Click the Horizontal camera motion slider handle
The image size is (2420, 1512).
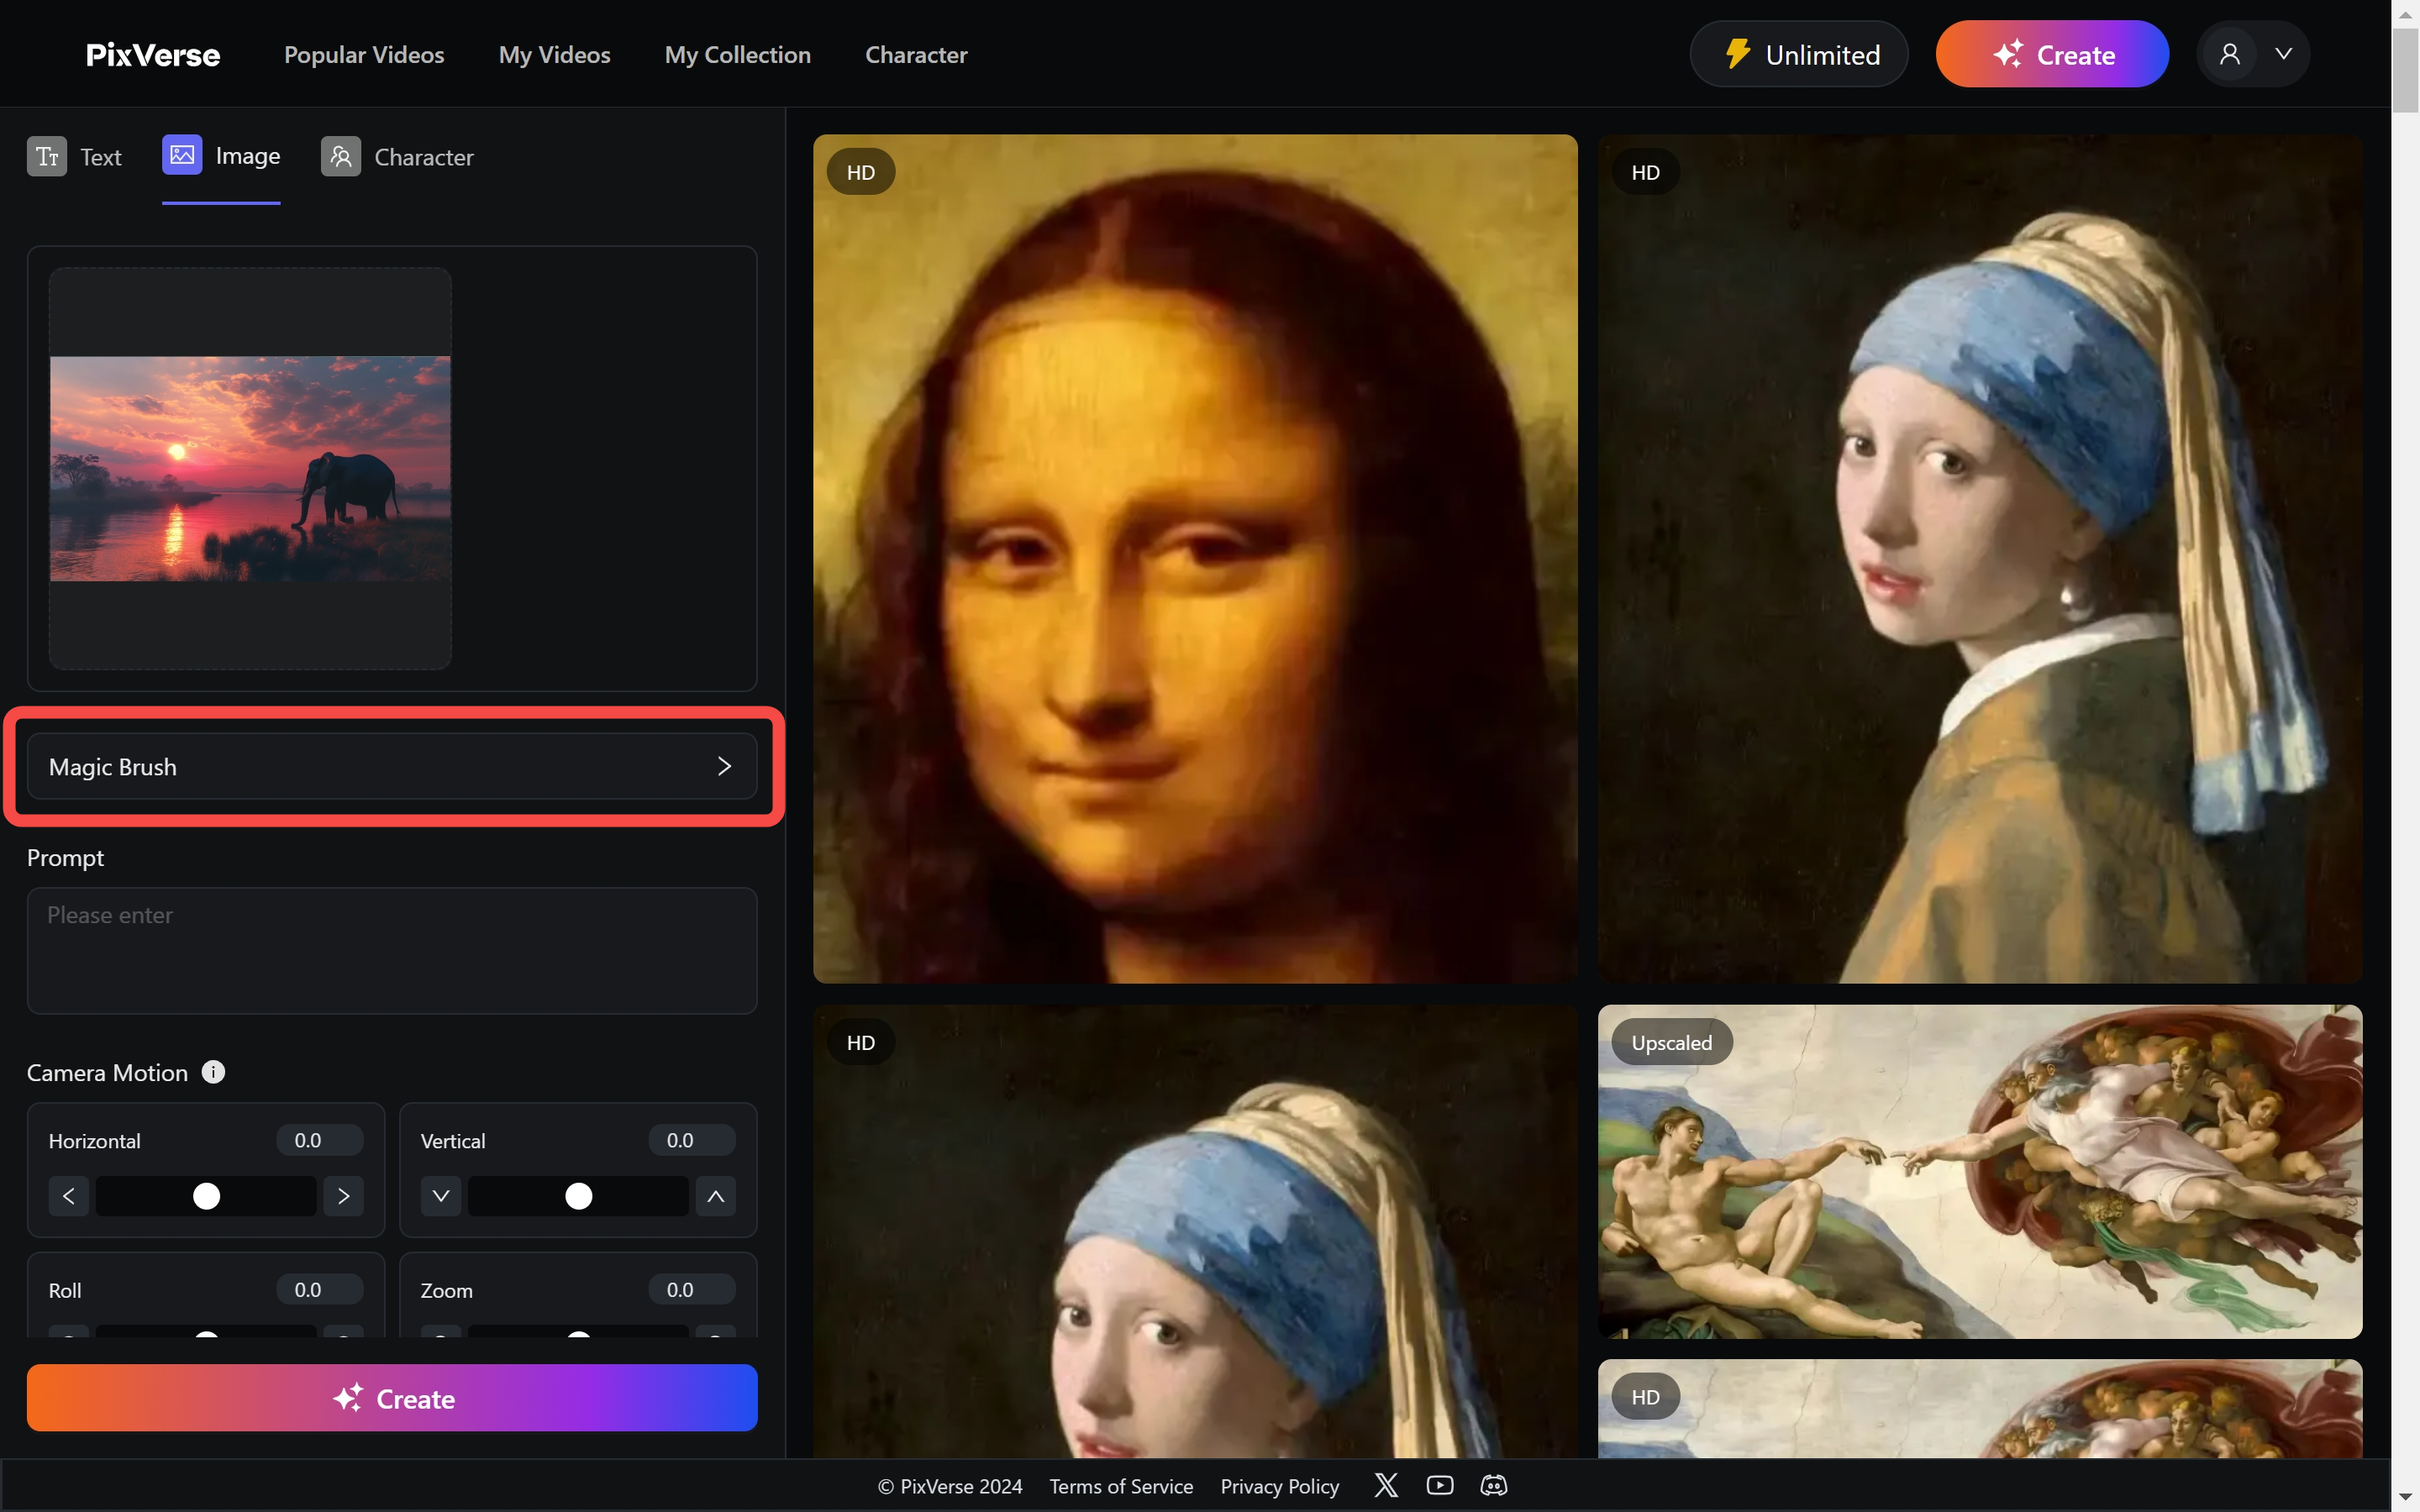(x=206, y=1196)
